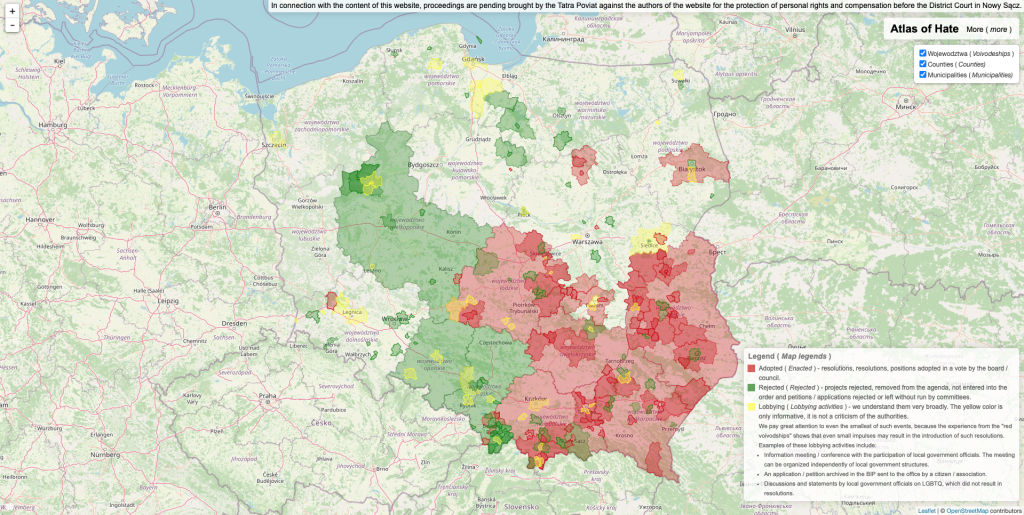Zoom in with the plus button
Image resolution: width=1024 pixels, height=515 pixels.
12,11
